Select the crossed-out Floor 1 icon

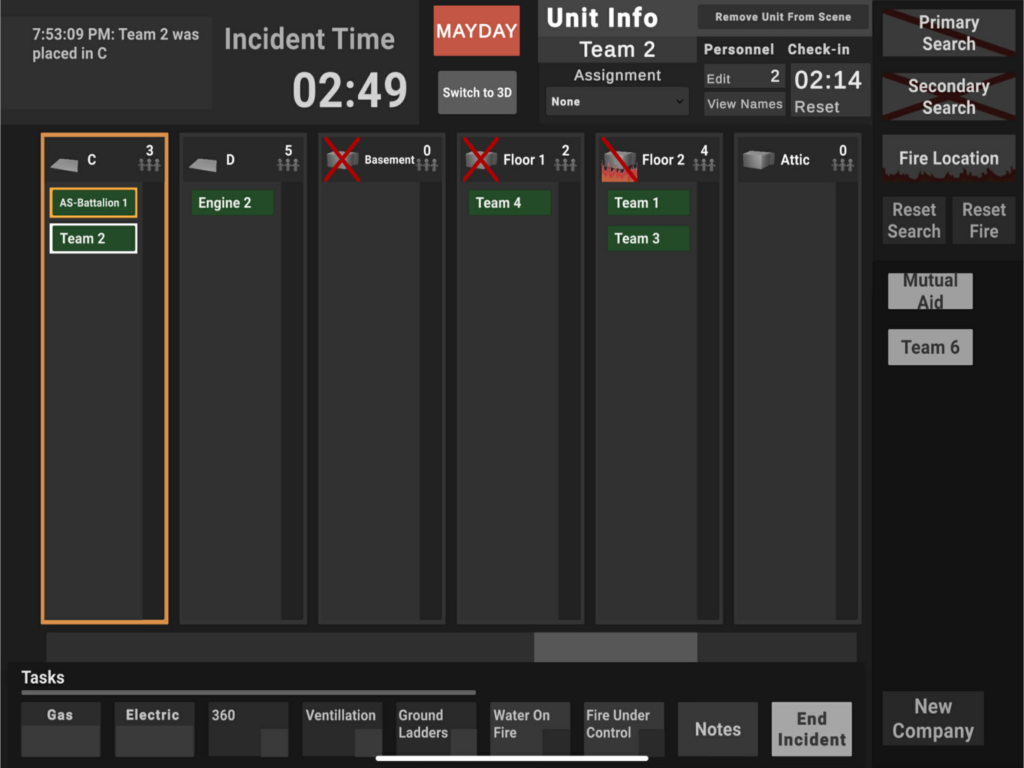pos(481,160)
